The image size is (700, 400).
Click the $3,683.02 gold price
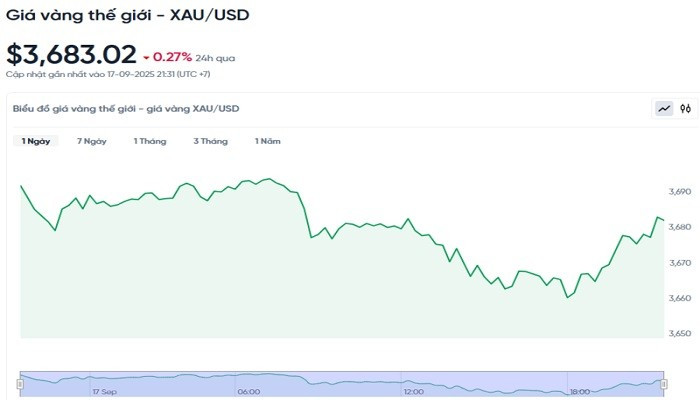tap(70, 55)
